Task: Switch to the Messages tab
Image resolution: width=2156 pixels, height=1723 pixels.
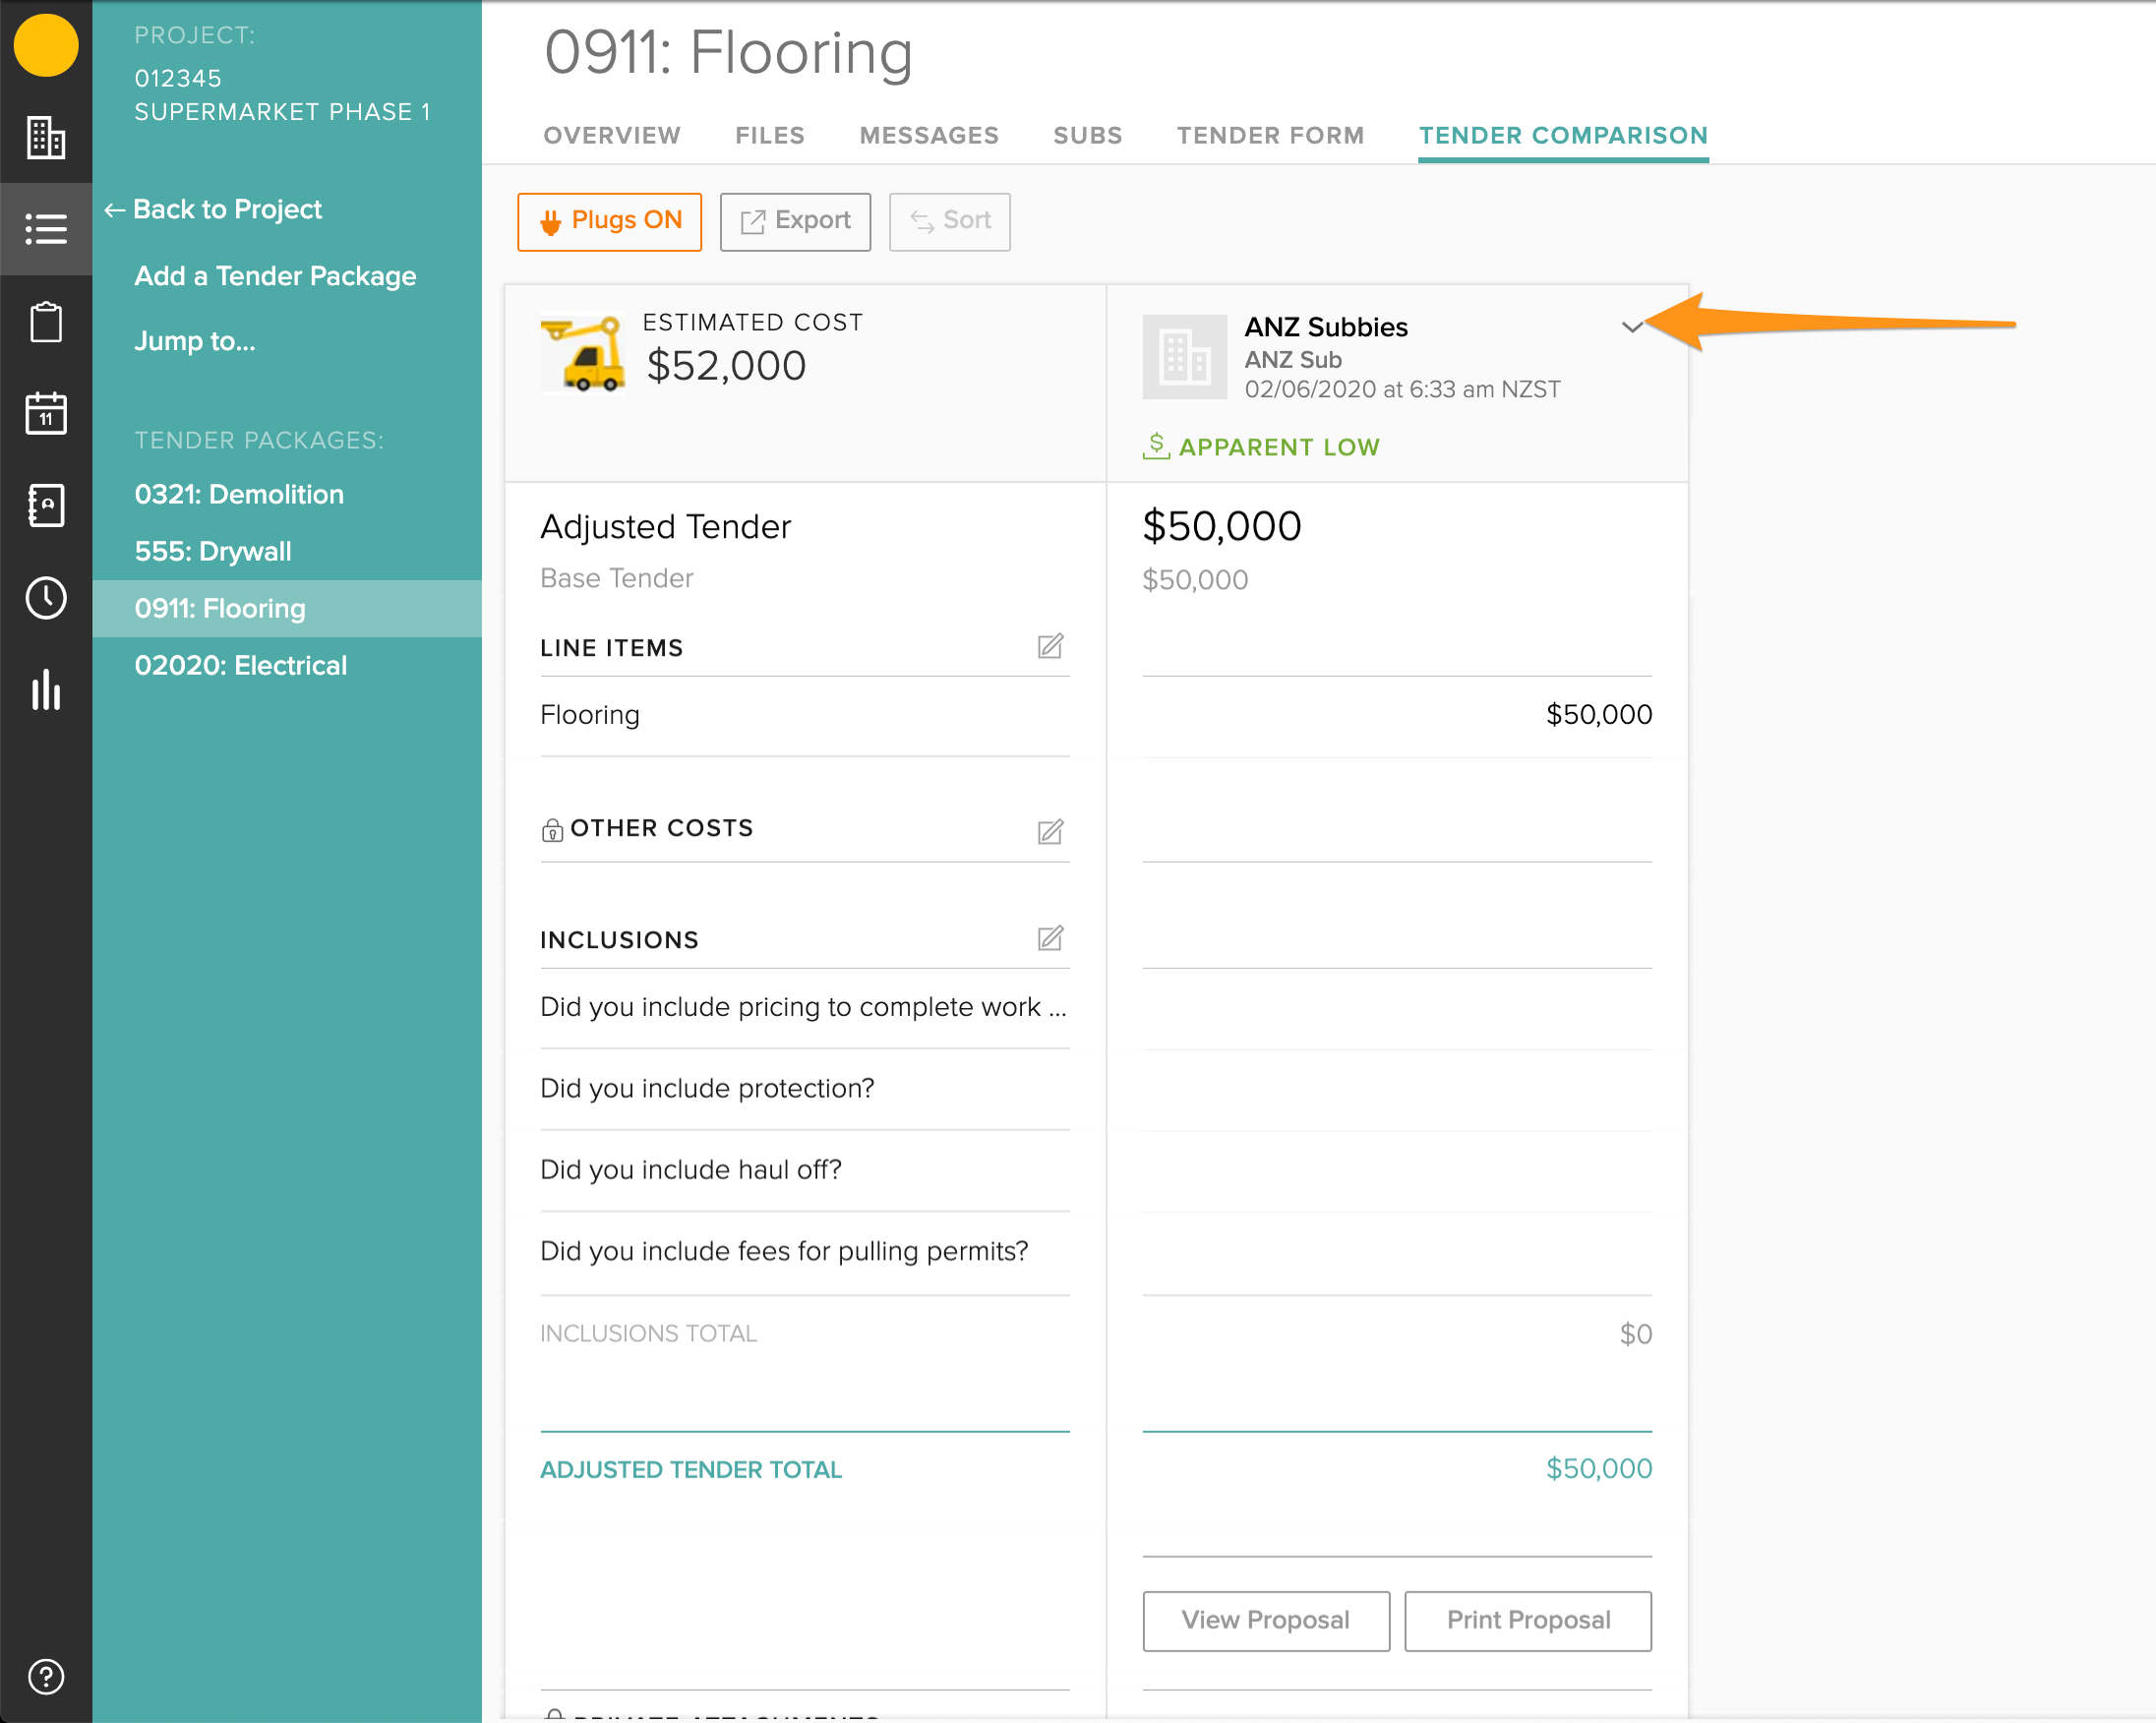Action: pos(929,135)
